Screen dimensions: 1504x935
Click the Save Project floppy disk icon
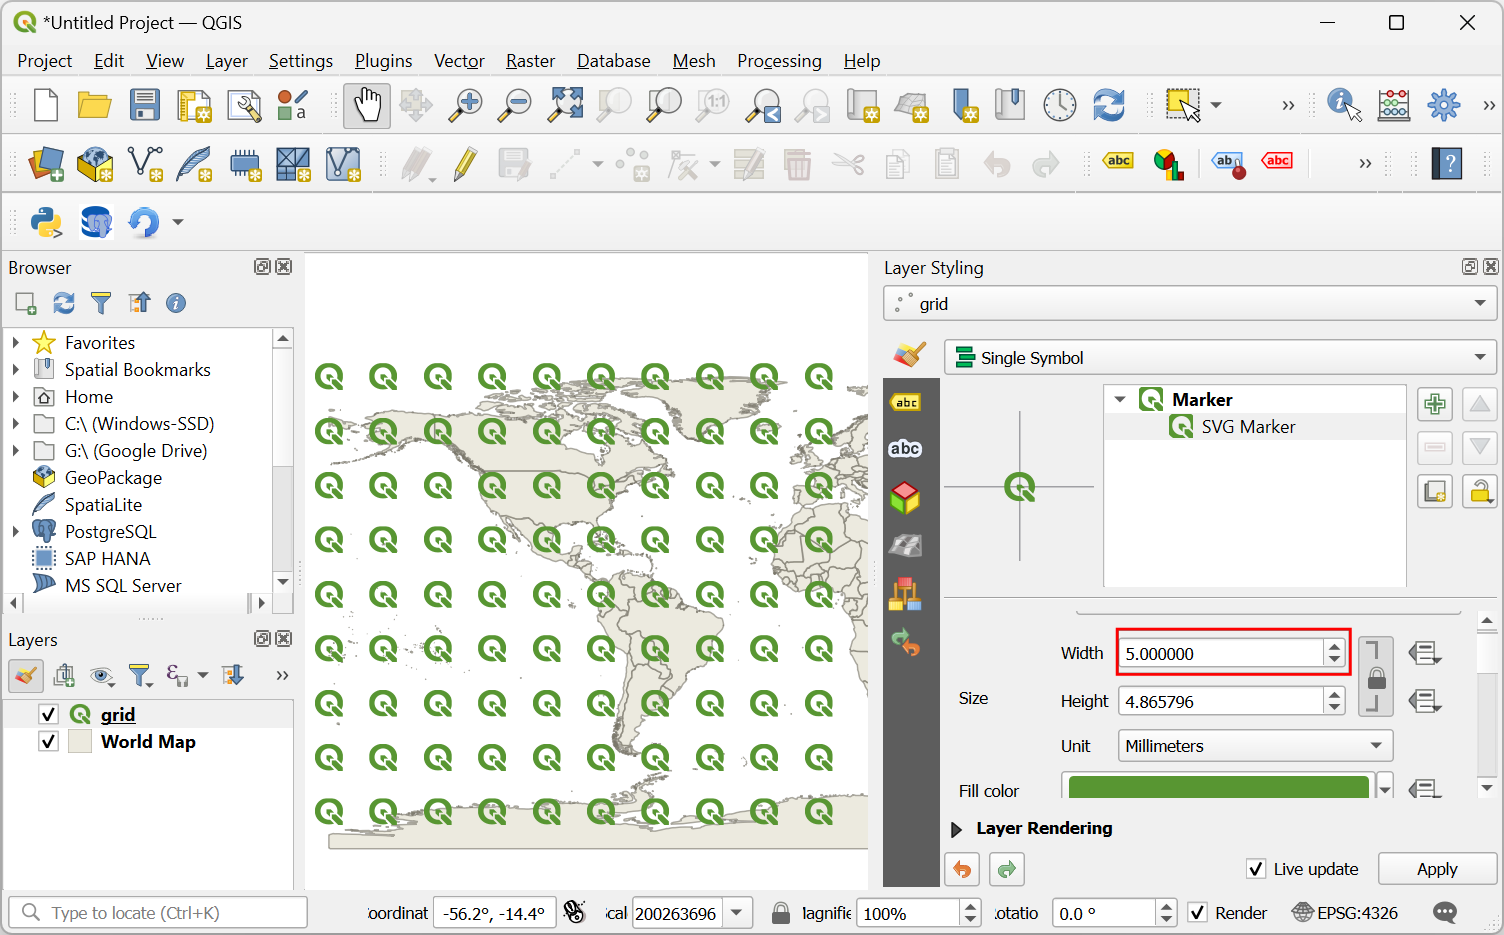[144, 105]
